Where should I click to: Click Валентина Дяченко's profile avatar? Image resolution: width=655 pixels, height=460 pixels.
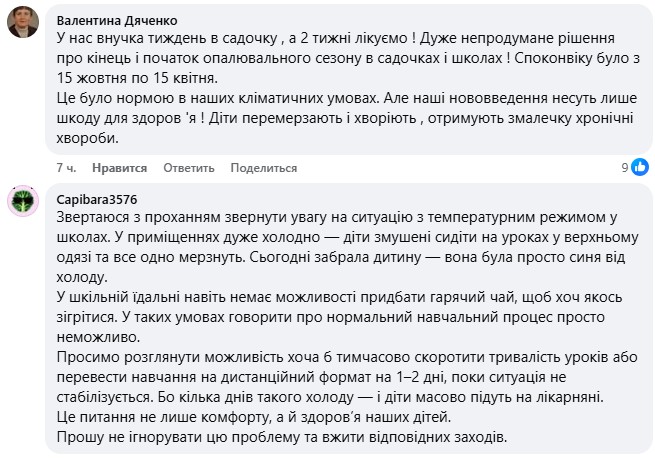(23, 22)
